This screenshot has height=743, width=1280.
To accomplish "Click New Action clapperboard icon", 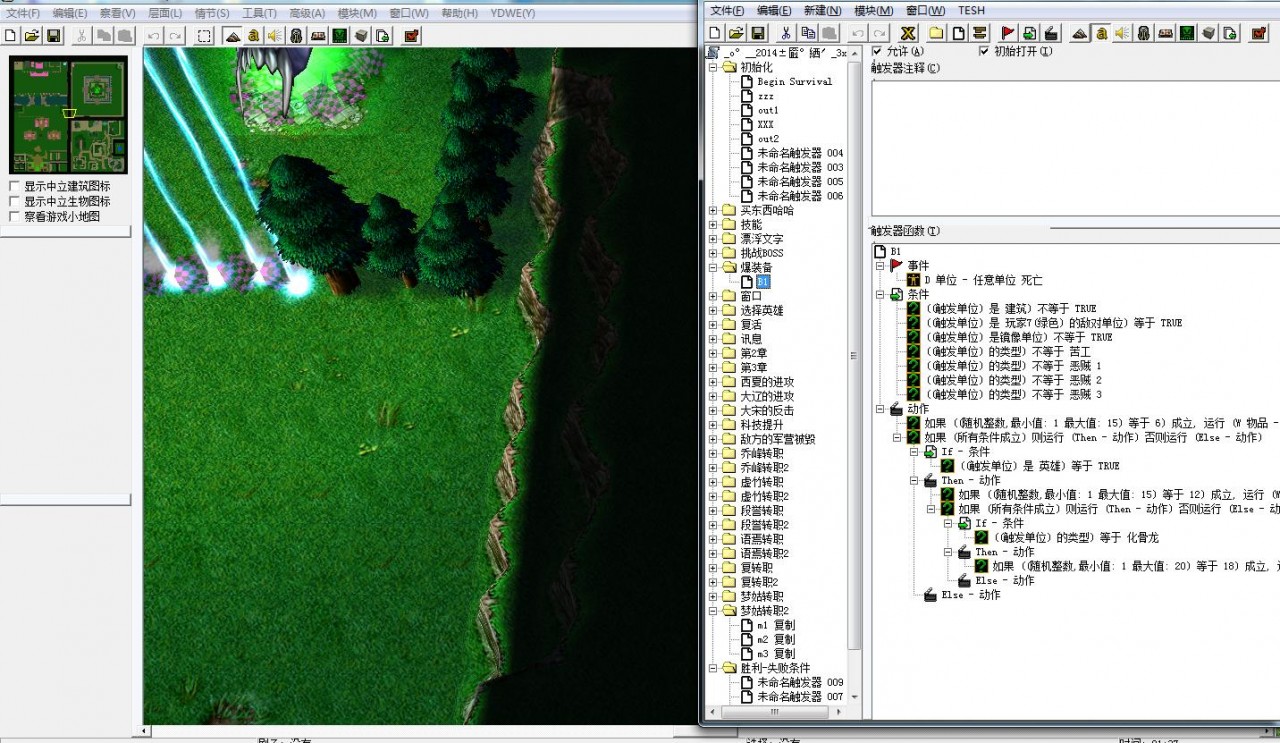I will point(1051,33).
